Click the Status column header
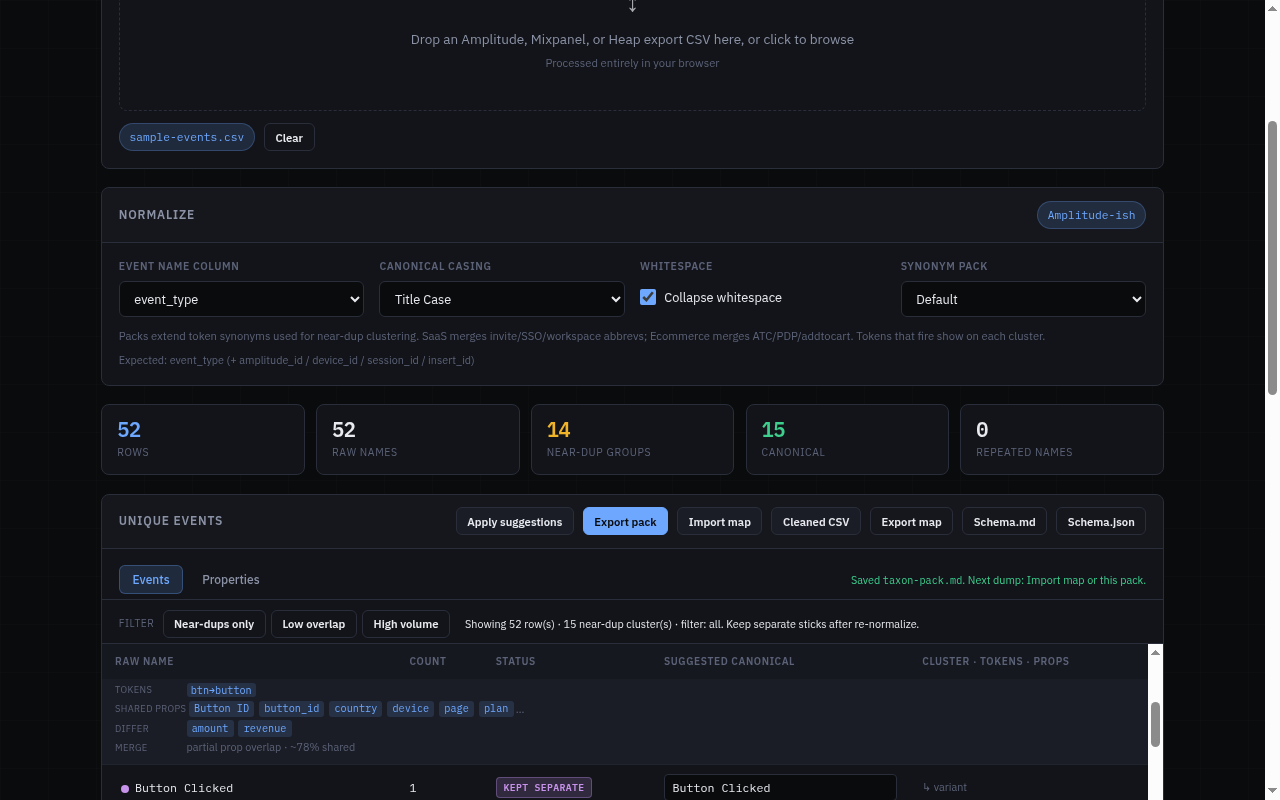This screenshot has height=800, width=1280. [x=515, y=661]
